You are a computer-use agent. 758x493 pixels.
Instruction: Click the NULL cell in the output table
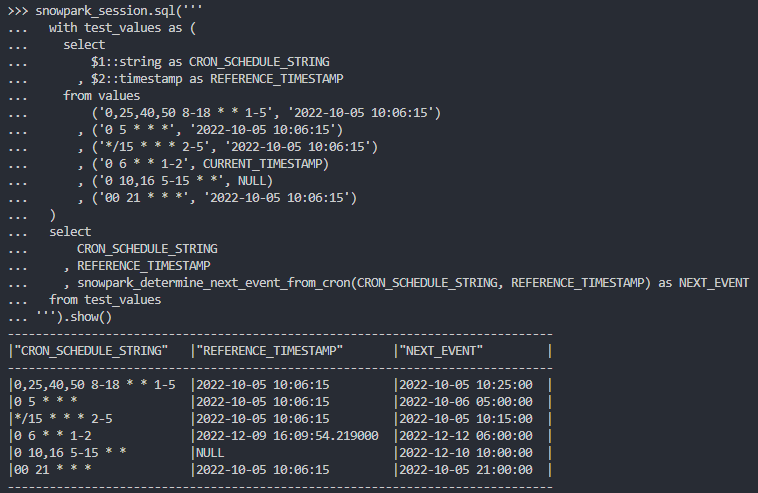pyautogui.click(x=210, y=452)
